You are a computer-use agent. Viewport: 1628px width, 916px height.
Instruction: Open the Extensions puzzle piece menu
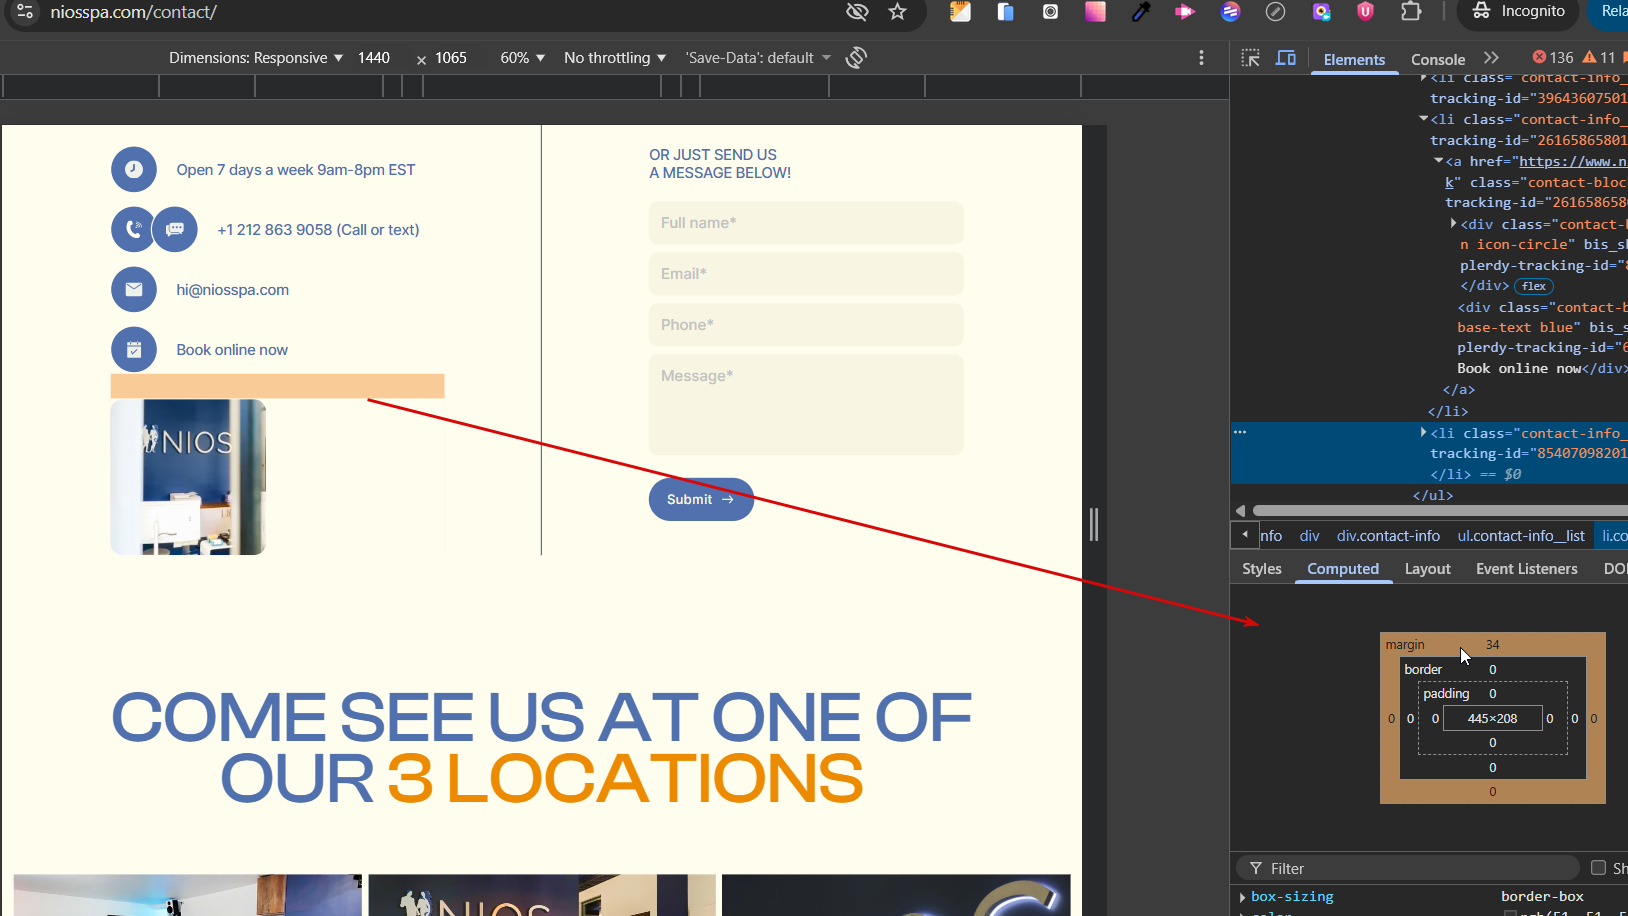(x=1410, y=12)
